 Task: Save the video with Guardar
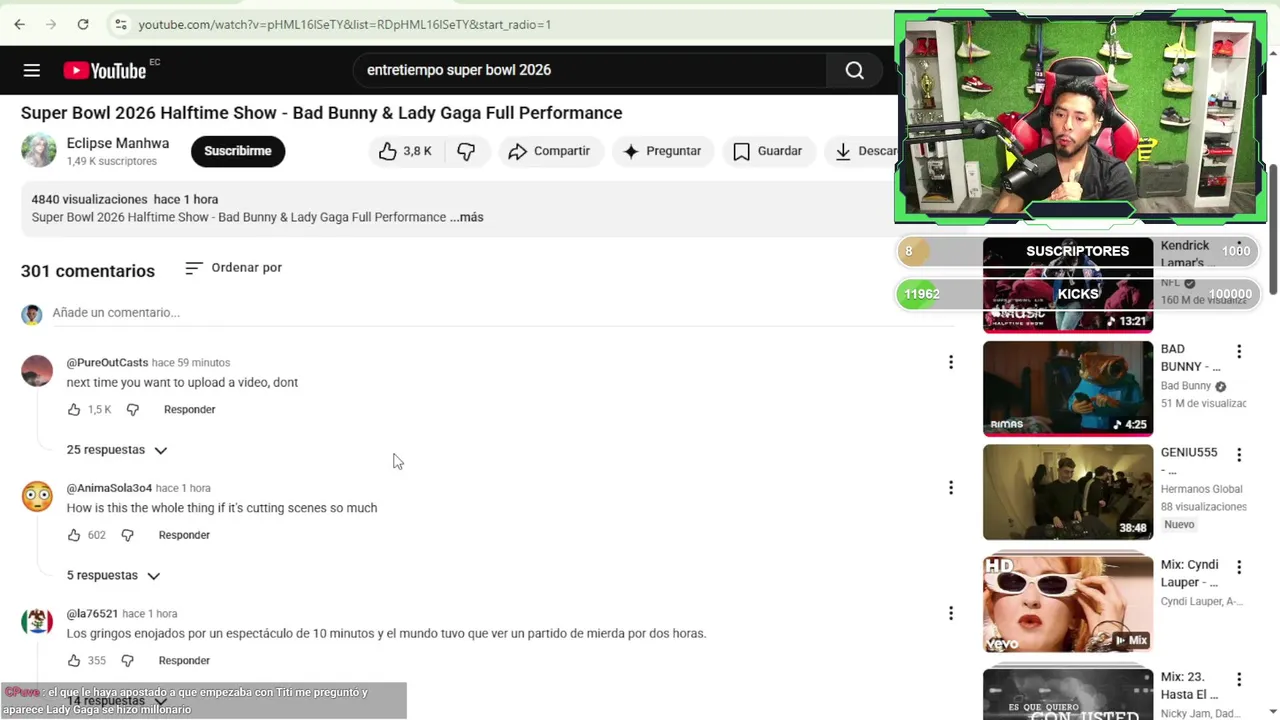pos(768,151)
